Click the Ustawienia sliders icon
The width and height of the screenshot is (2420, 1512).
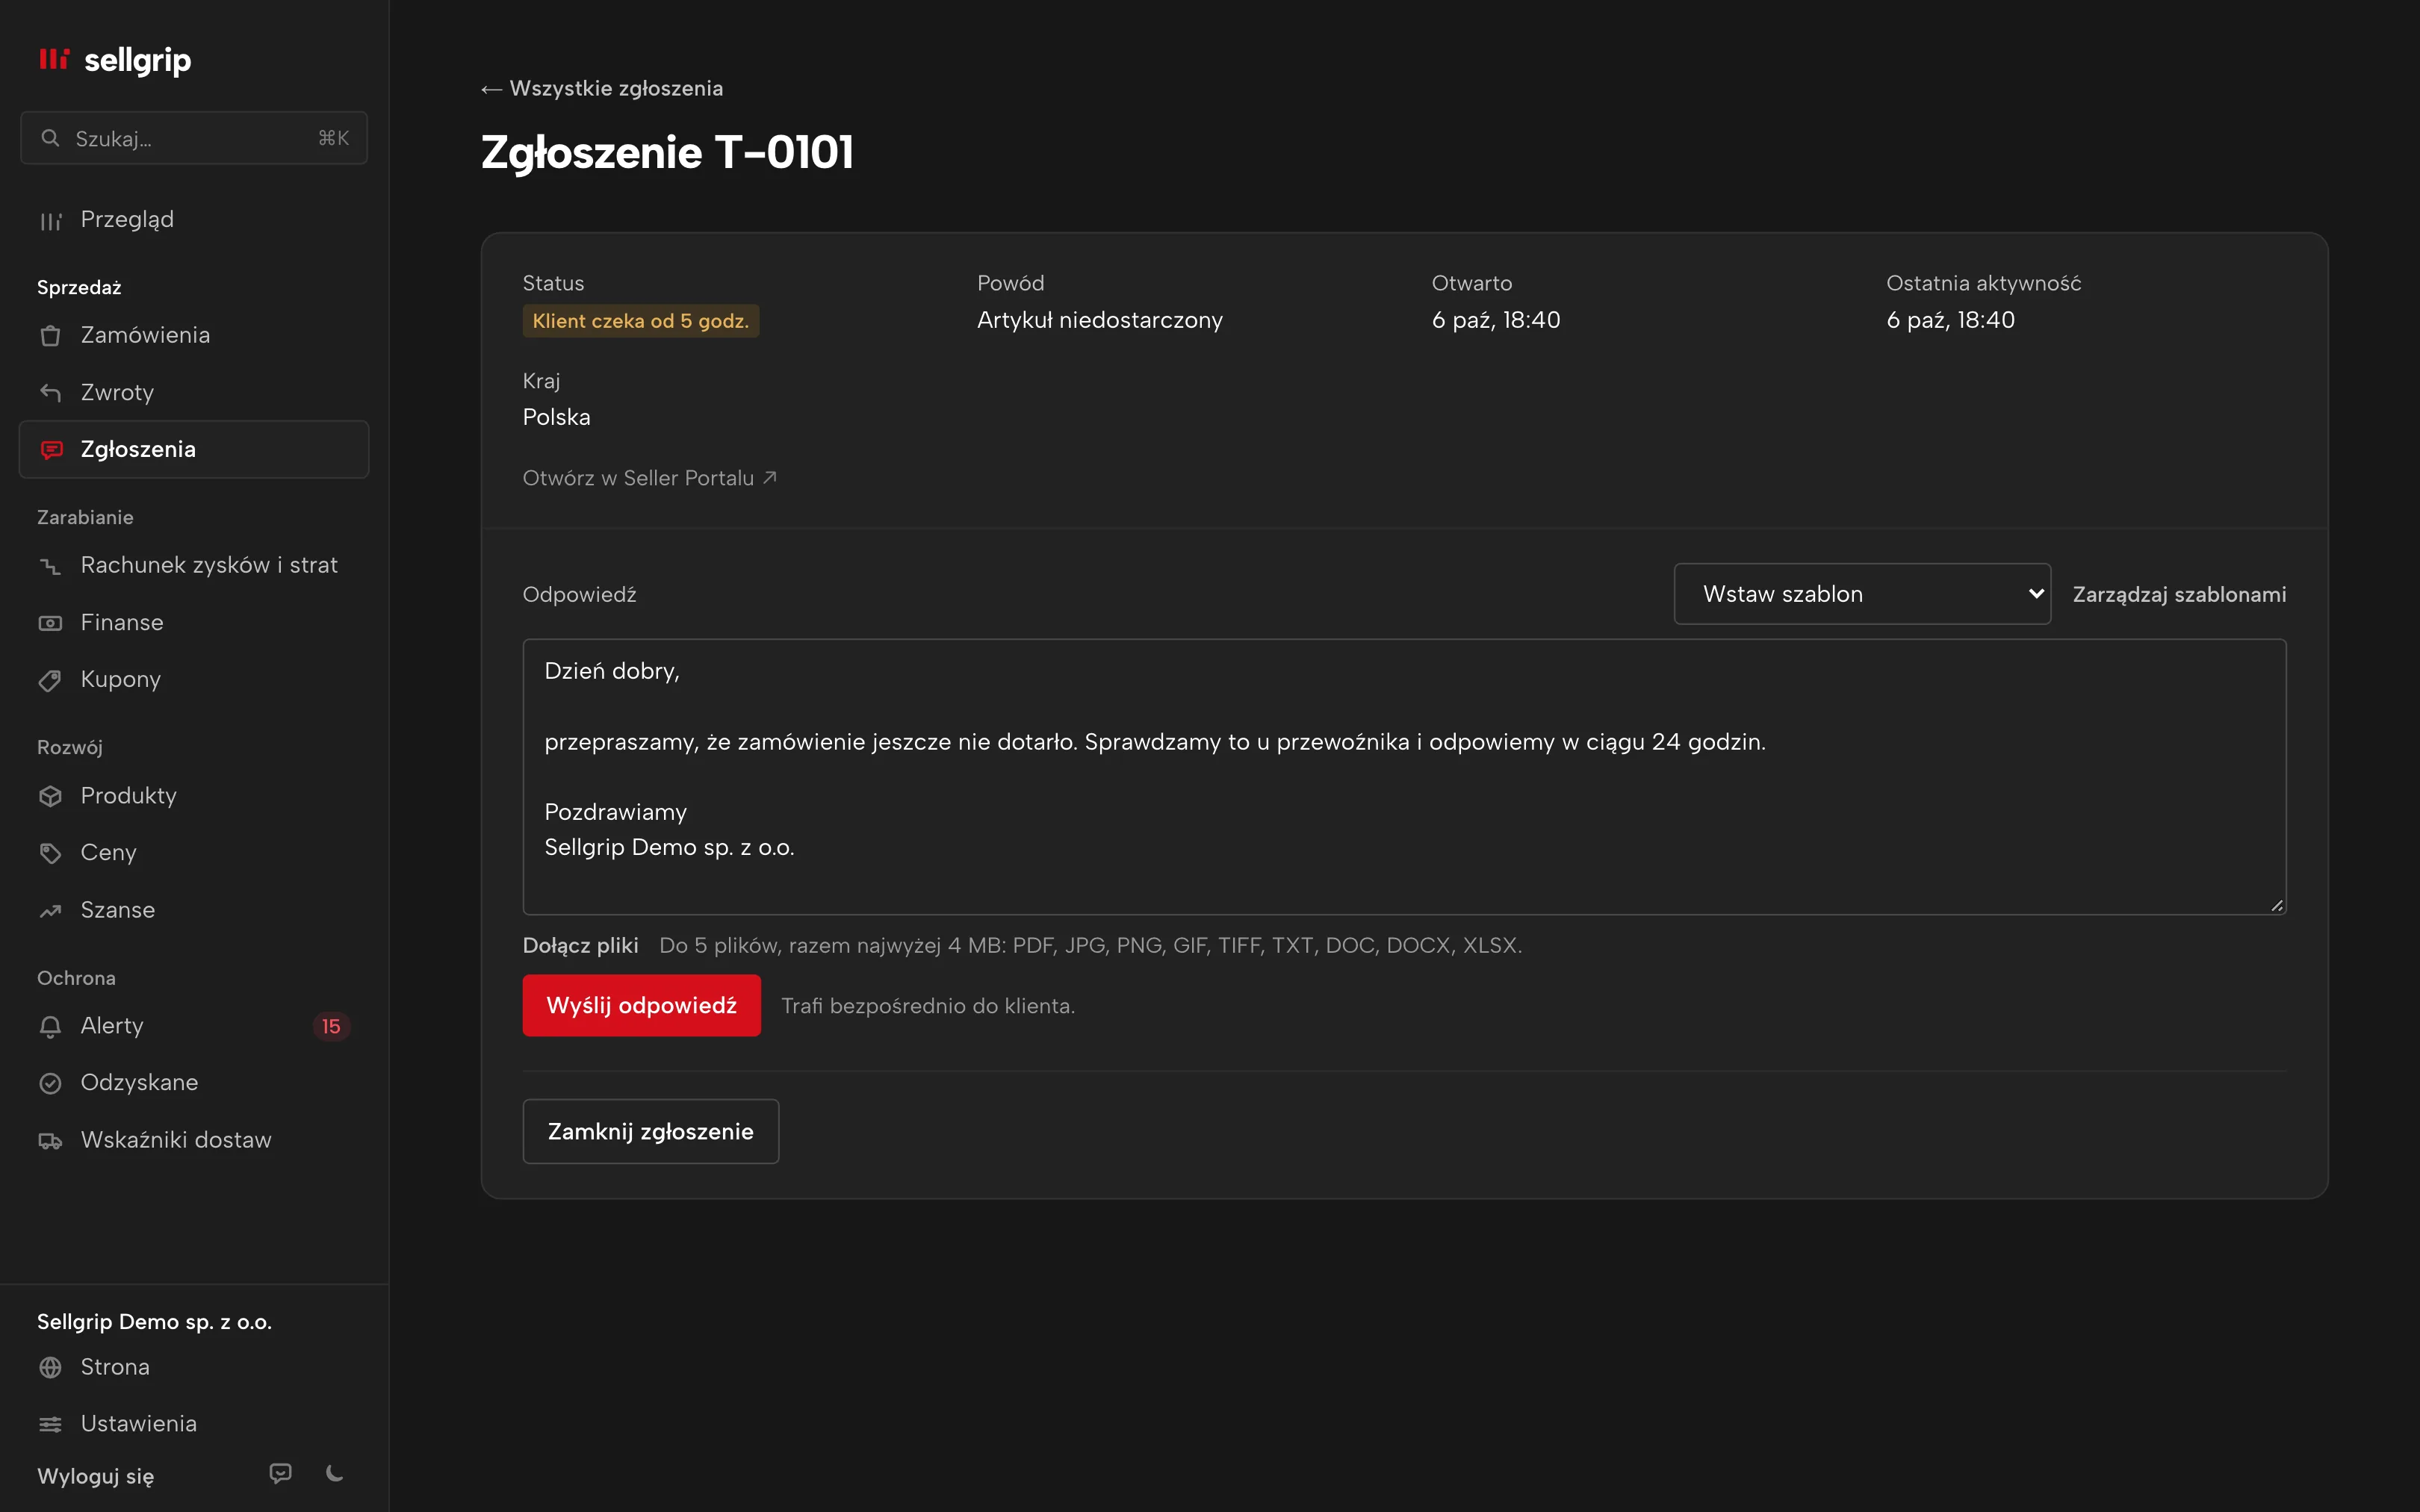[50, 1424]
